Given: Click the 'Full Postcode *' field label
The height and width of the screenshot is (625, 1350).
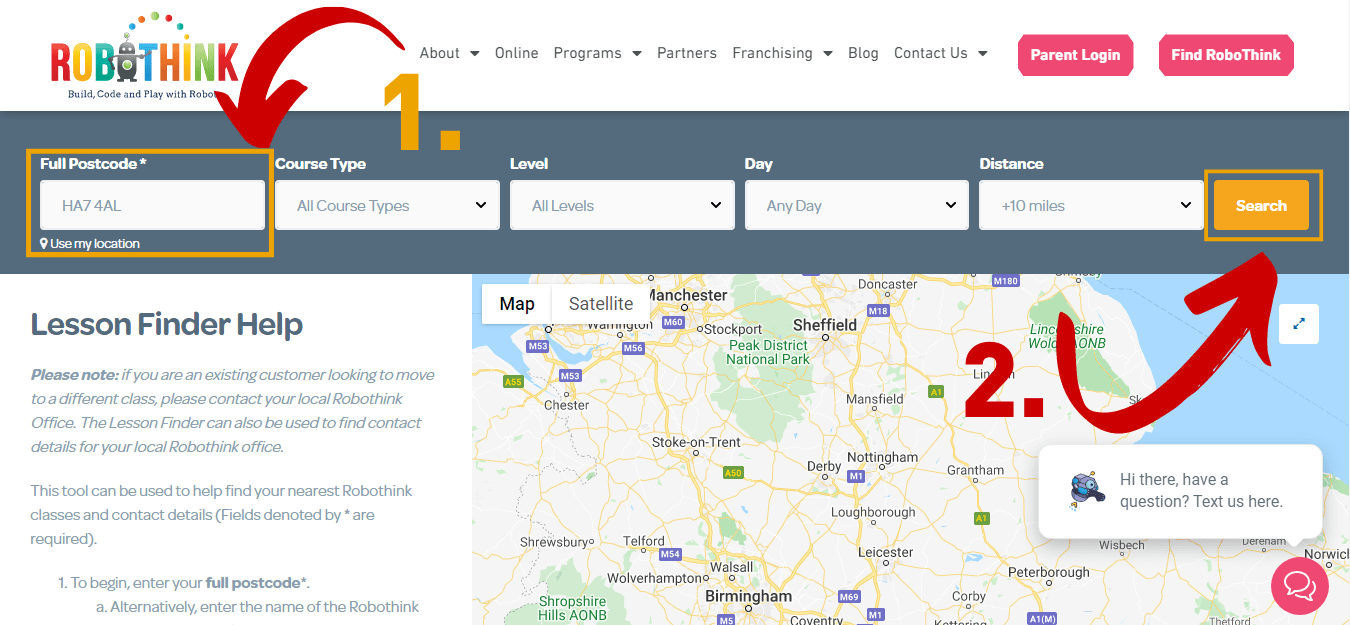Looking at the screenshot, I should [94, 163].
